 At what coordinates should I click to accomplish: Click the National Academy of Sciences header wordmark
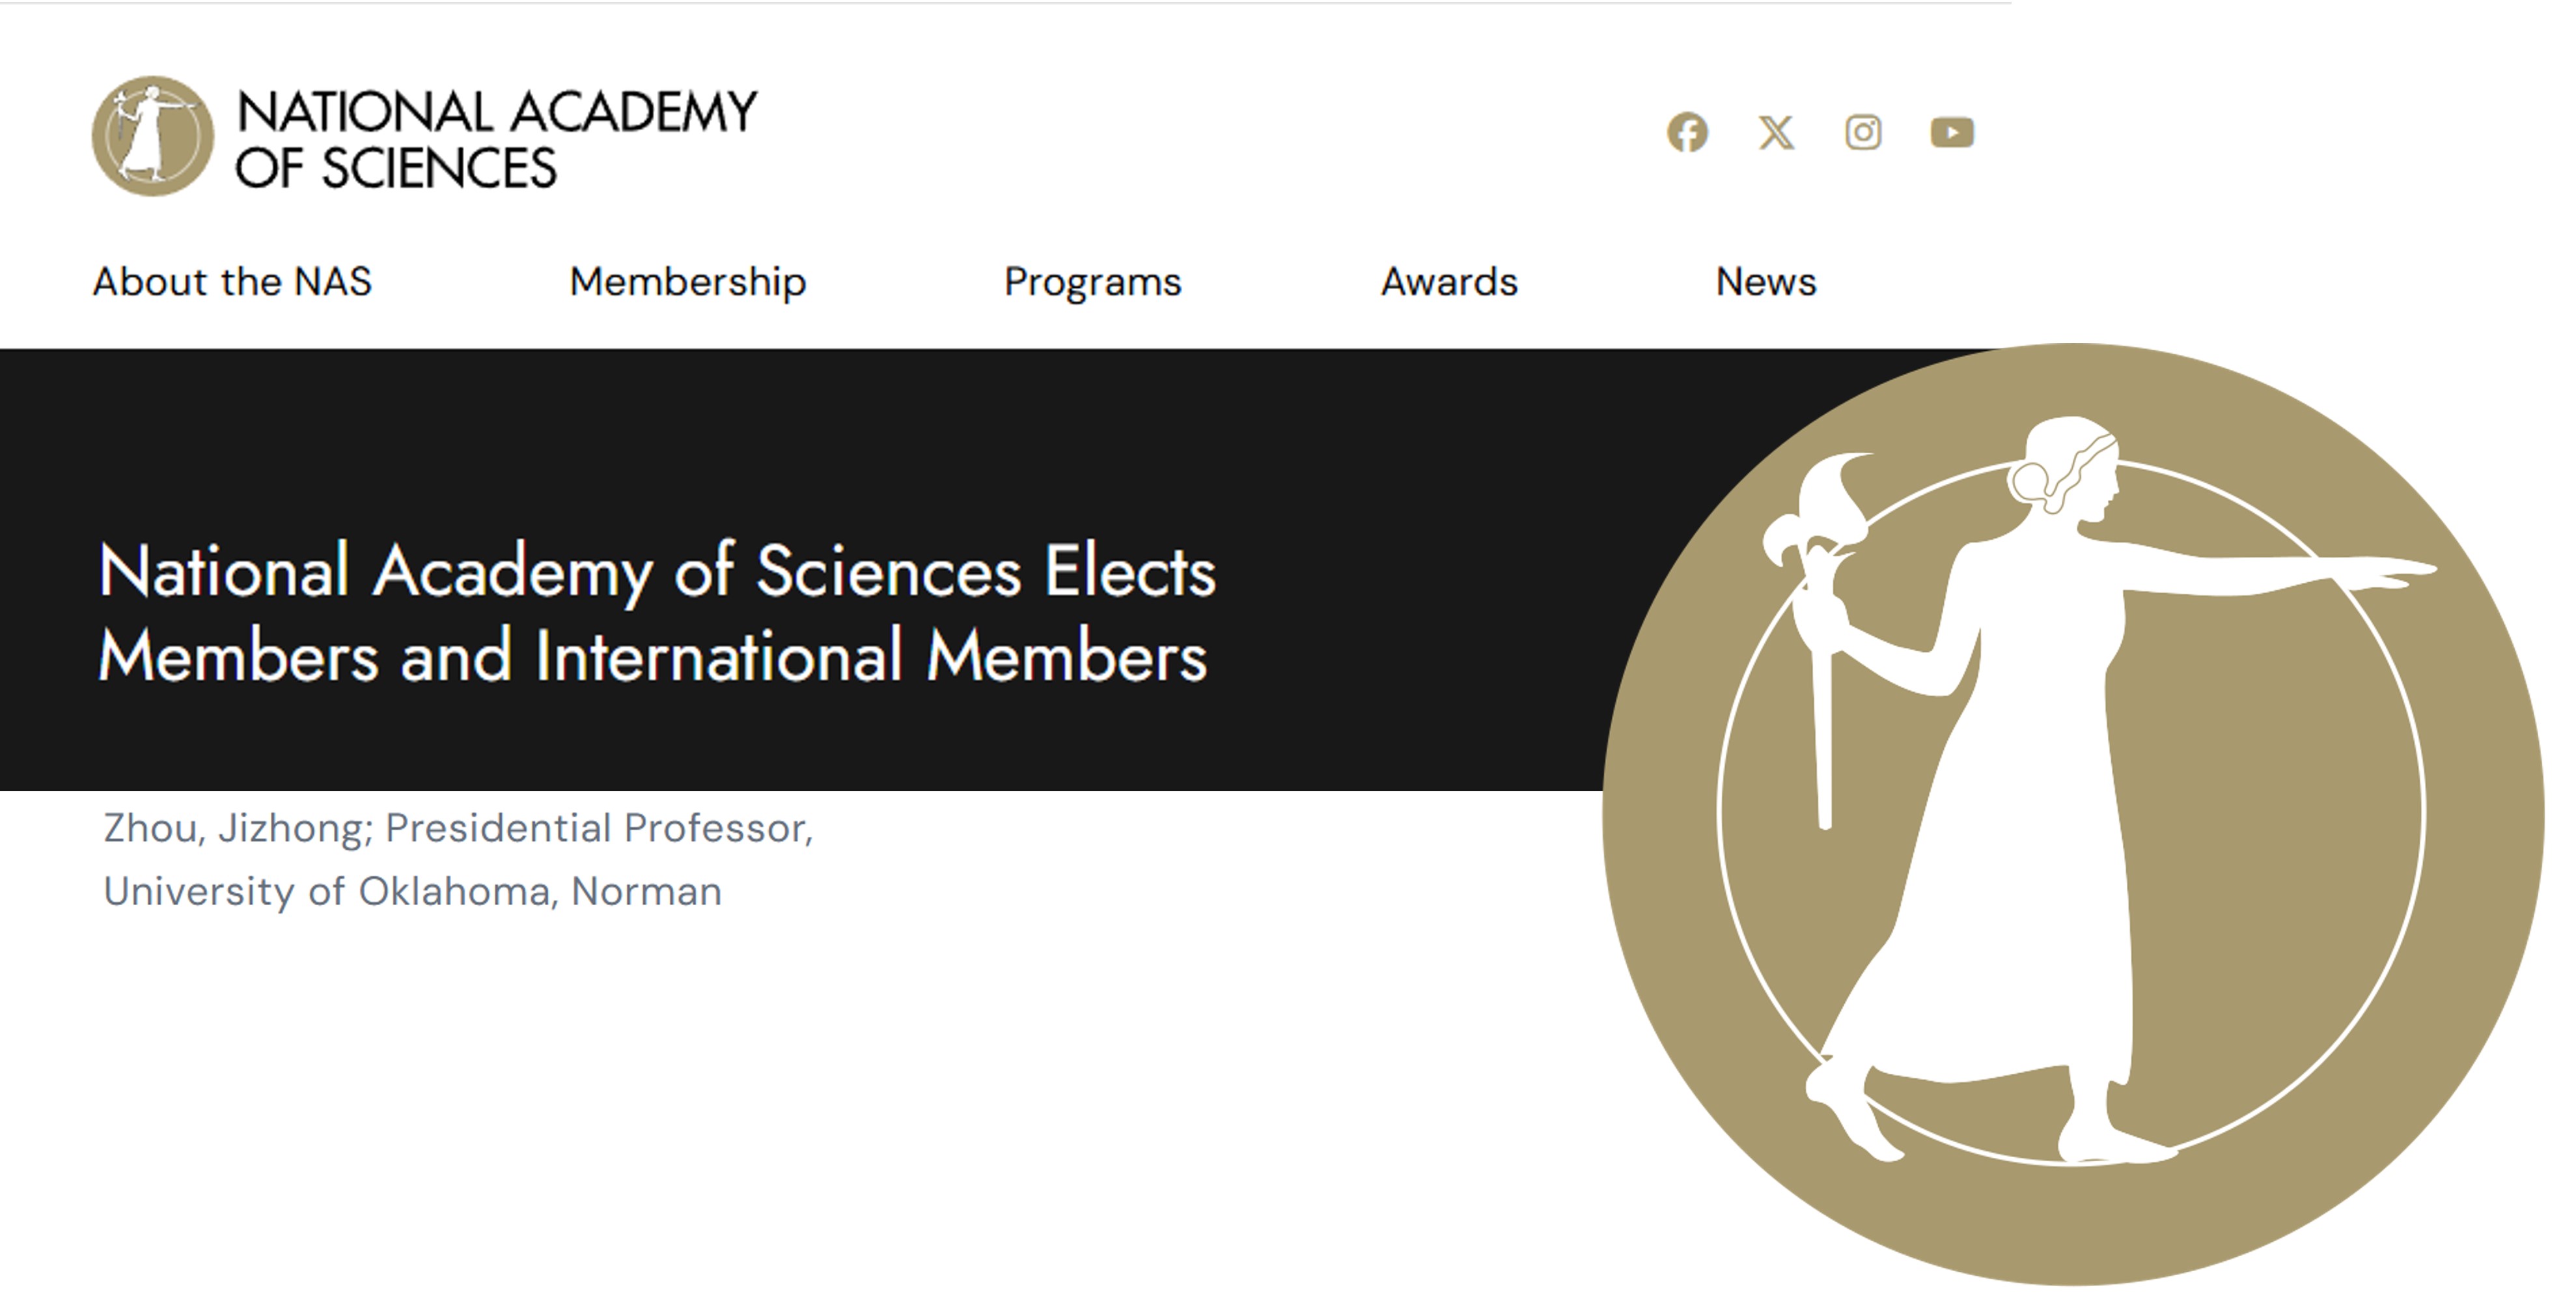click(496, 139)
